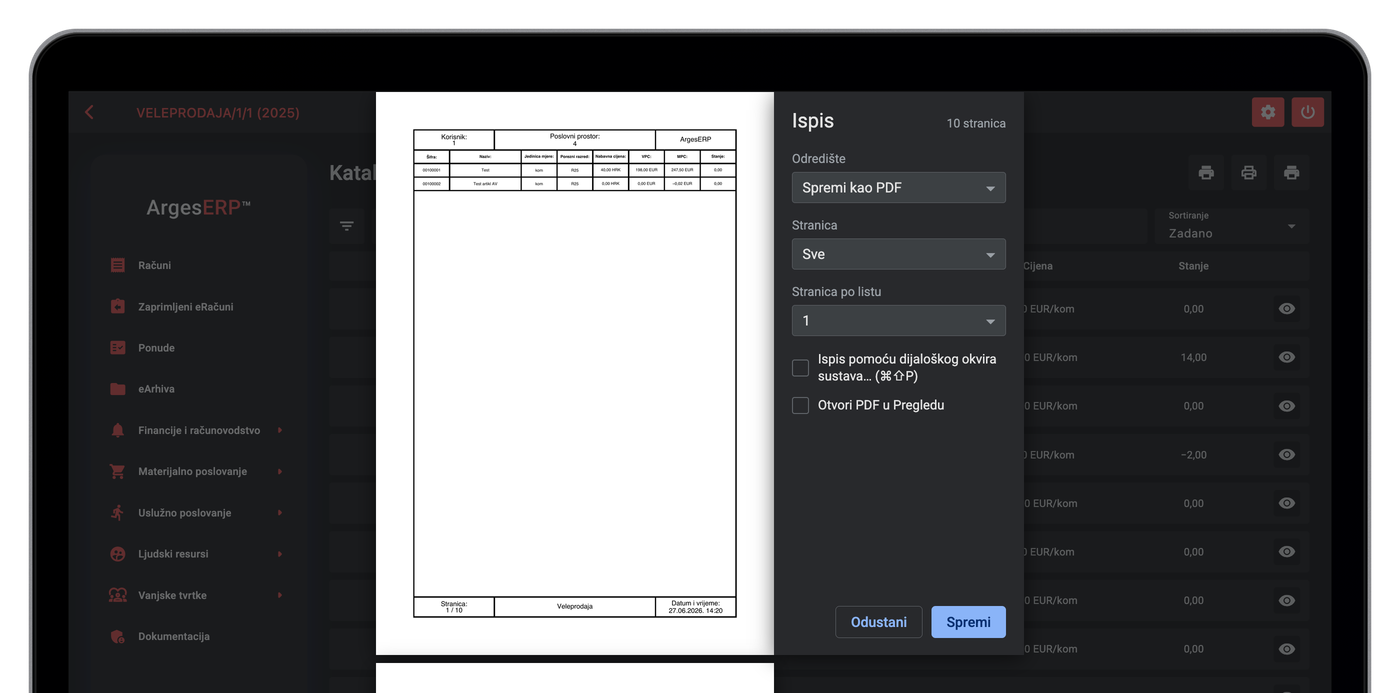This screenshot has width=1400, height=693.
Task: Click the rightmost printer icon above table
Action: [1291, 172]
